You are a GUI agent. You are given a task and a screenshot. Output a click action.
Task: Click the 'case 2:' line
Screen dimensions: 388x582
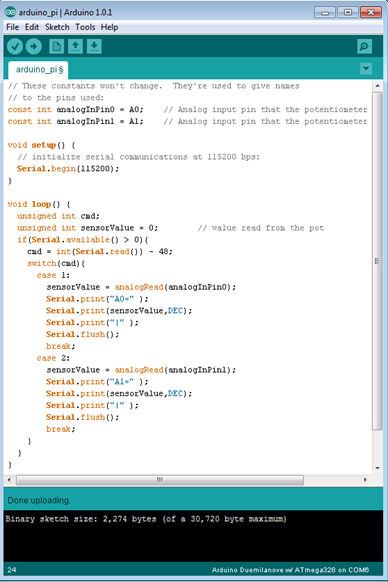(x=53, y=358)
